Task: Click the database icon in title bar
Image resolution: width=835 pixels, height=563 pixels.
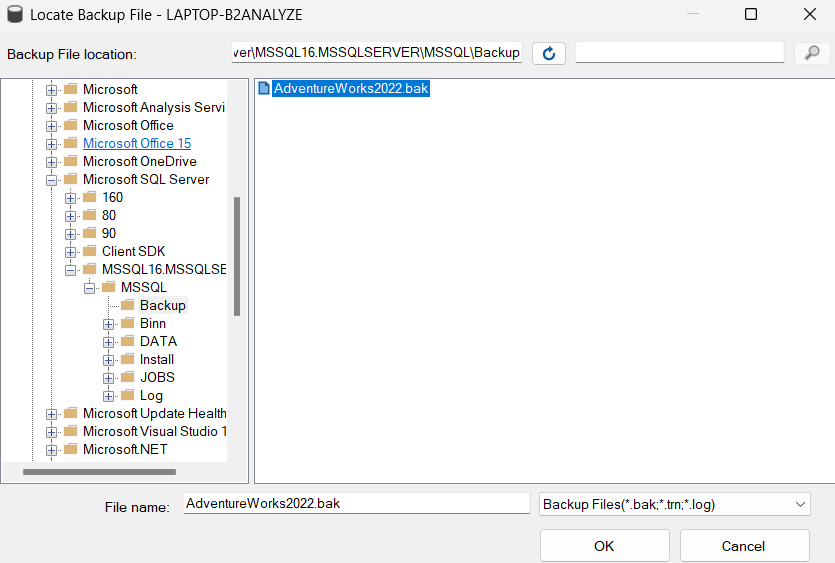Action: [x=15, y=14]
